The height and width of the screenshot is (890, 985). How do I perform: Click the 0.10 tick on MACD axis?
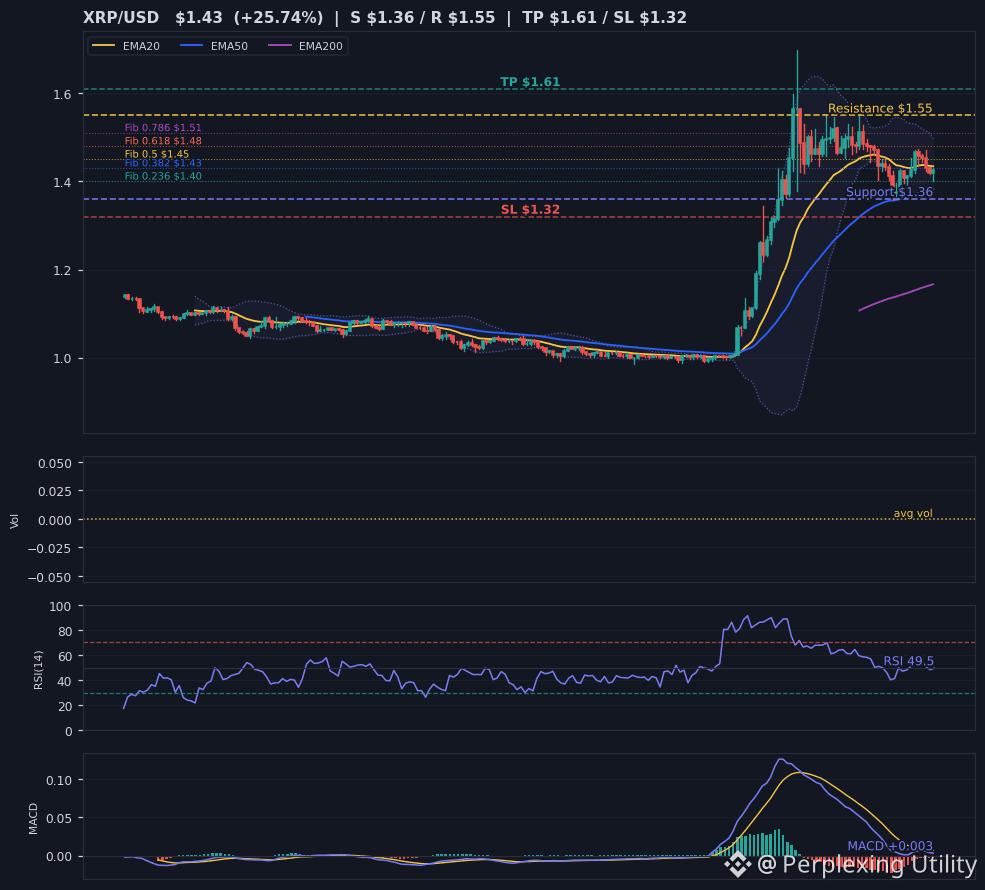[x=60, y=780]
